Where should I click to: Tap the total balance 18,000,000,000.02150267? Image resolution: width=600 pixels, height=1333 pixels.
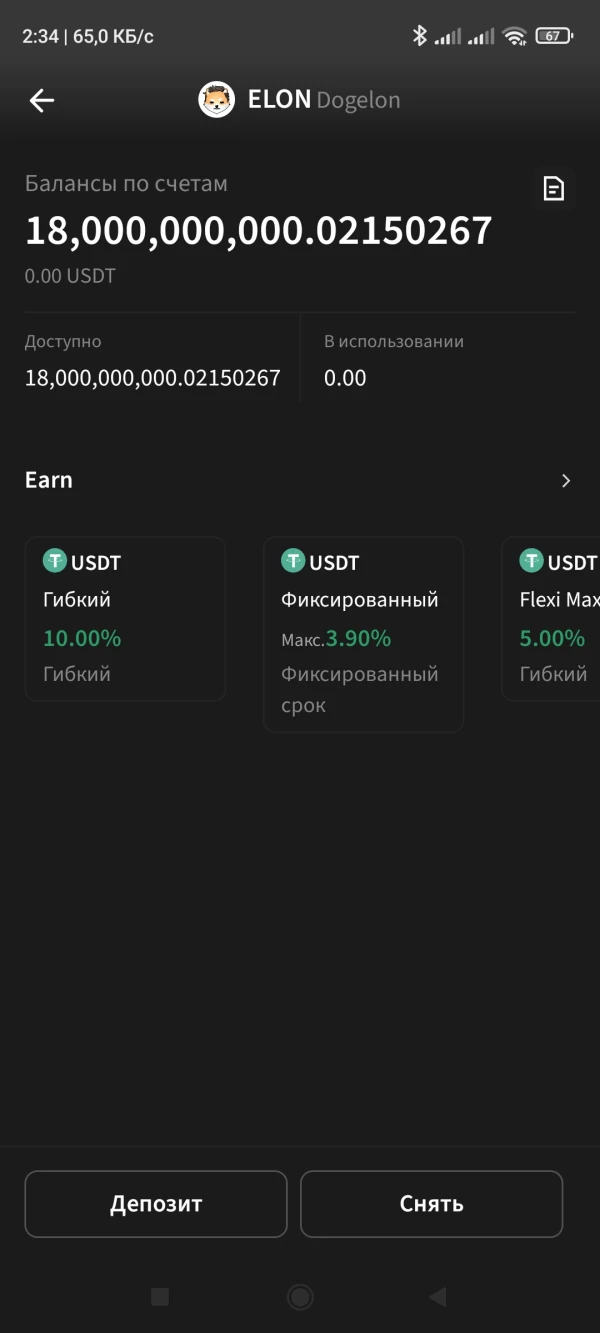(x=258, y=230)
